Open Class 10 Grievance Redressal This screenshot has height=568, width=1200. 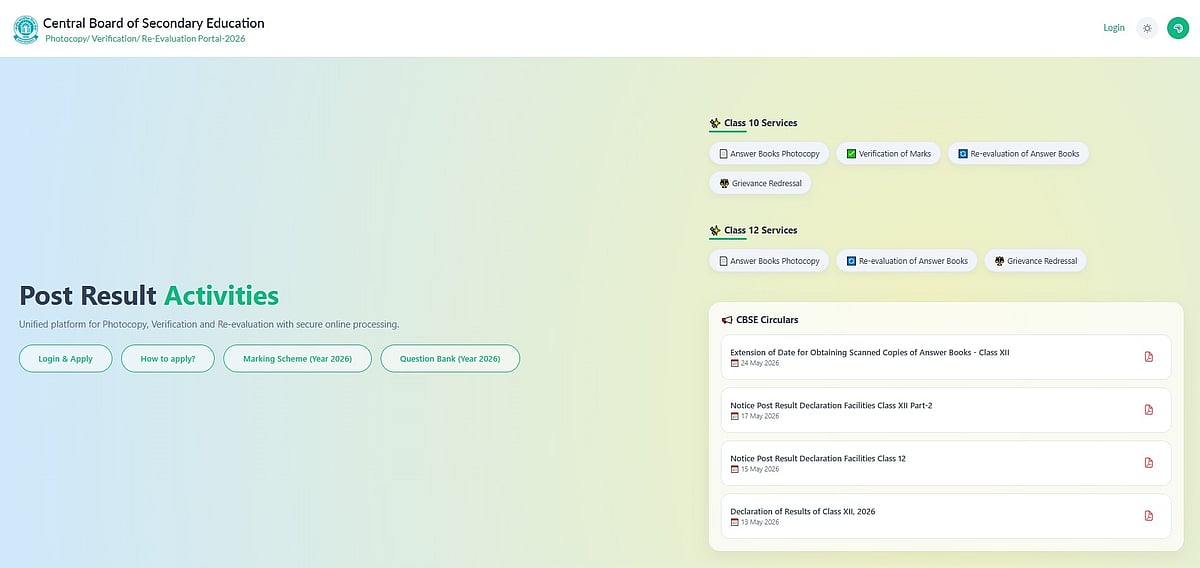pos(760,184)
